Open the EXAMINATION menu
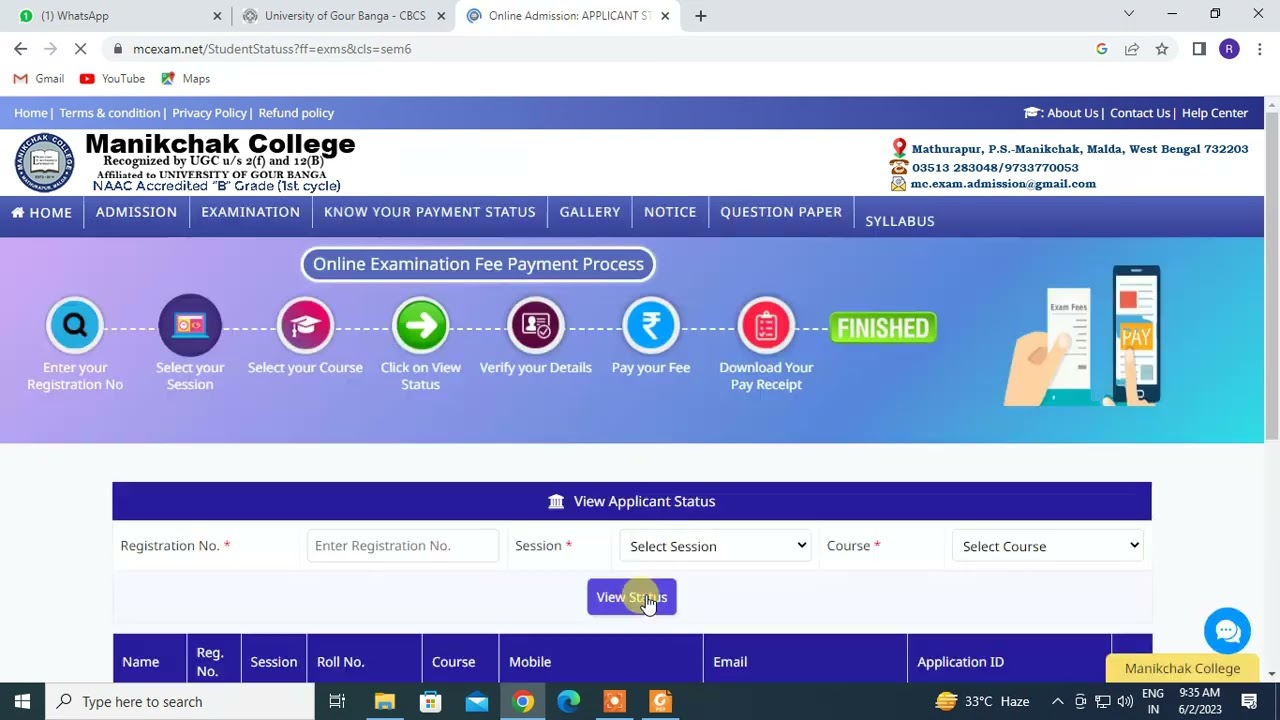 point(250,212)
